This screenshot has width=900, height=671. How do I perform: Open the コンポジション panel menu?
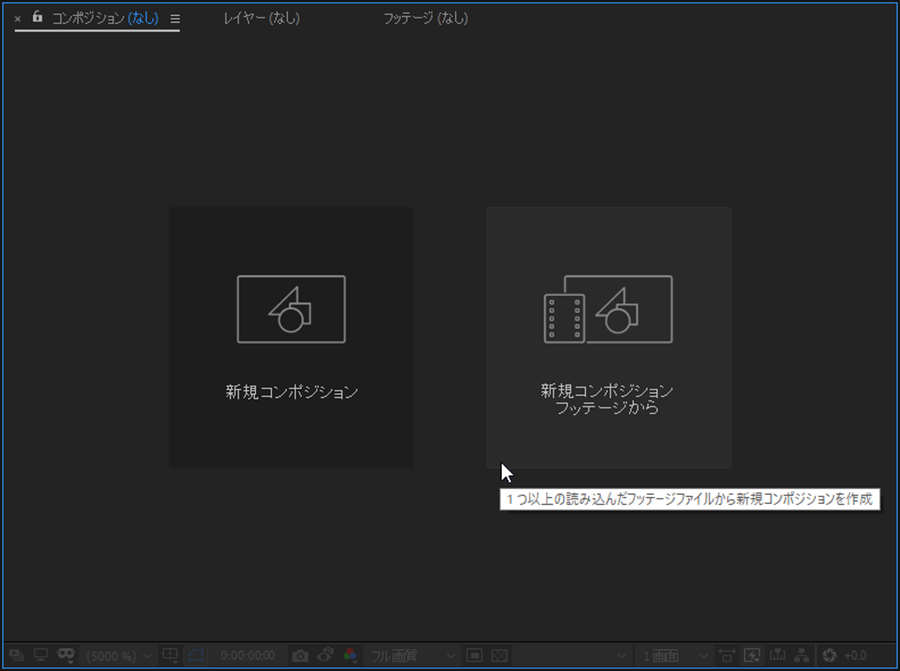pos(175,19)
